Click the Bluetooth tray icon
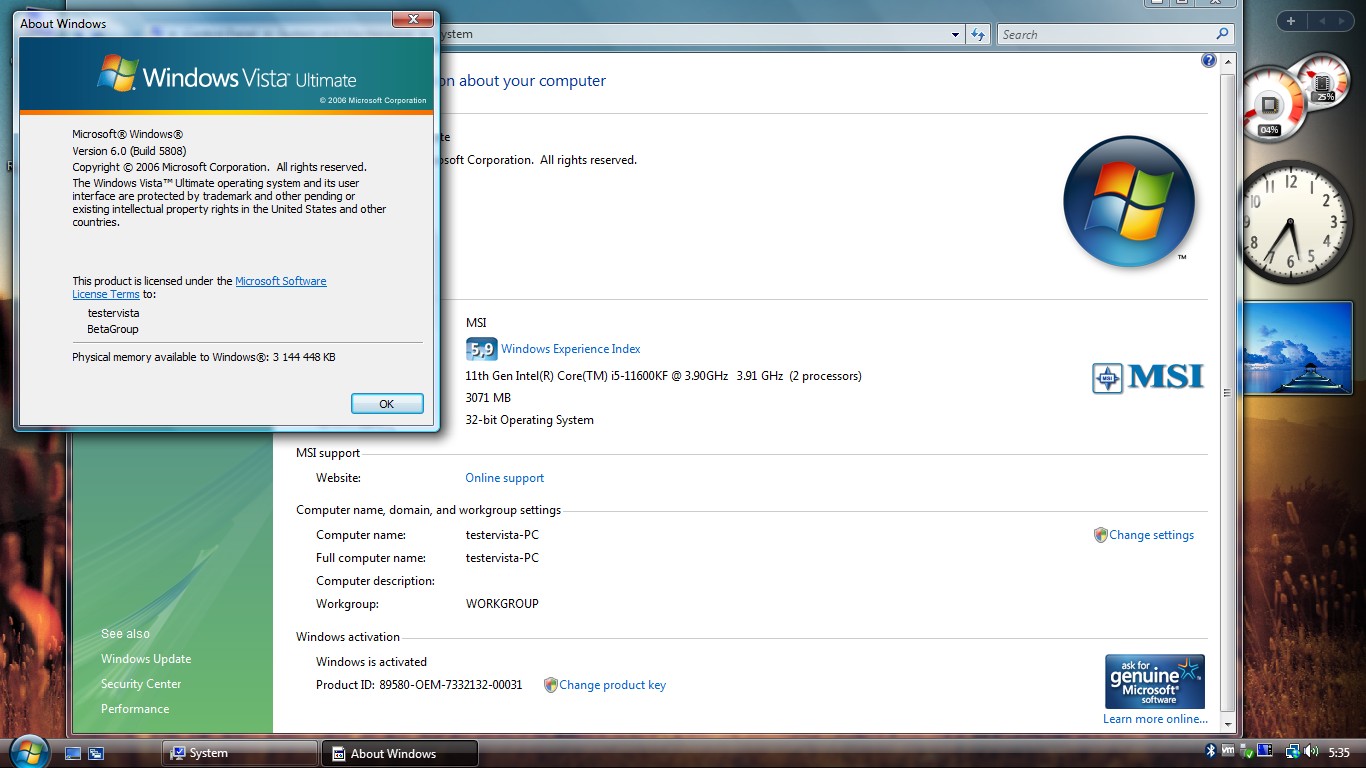This screenshot has height=768, width=1366. pyautogui.click(x=1210, y=751)
